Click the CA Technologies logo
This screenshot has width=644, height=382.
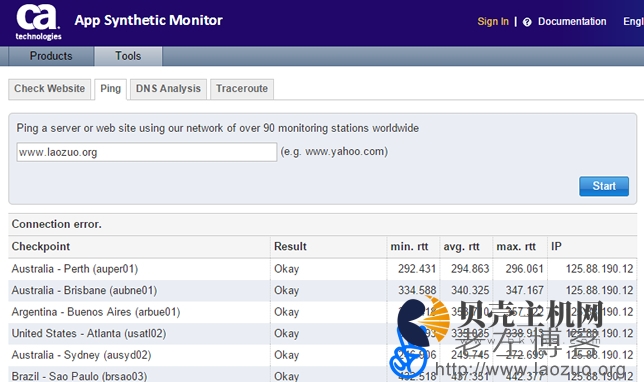coord(39,22)
